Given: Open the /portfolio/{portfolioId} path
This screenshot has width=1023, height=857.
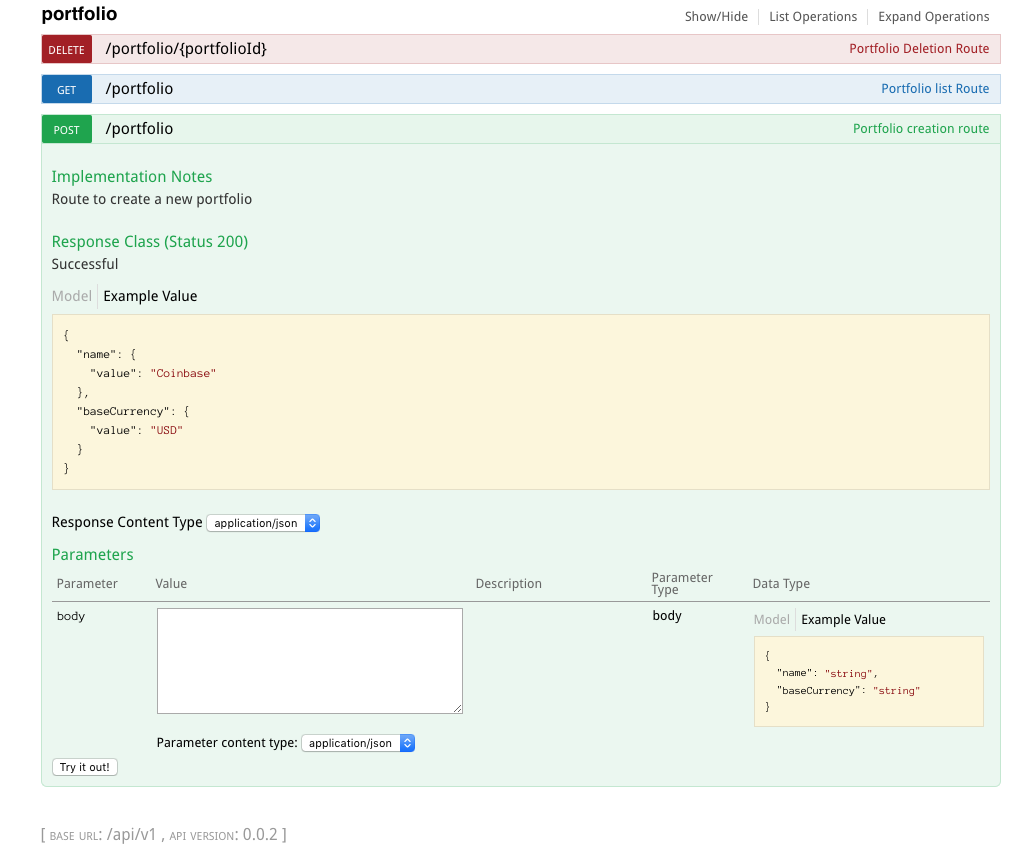Looking at the screenshot, I should coord(186,49).
